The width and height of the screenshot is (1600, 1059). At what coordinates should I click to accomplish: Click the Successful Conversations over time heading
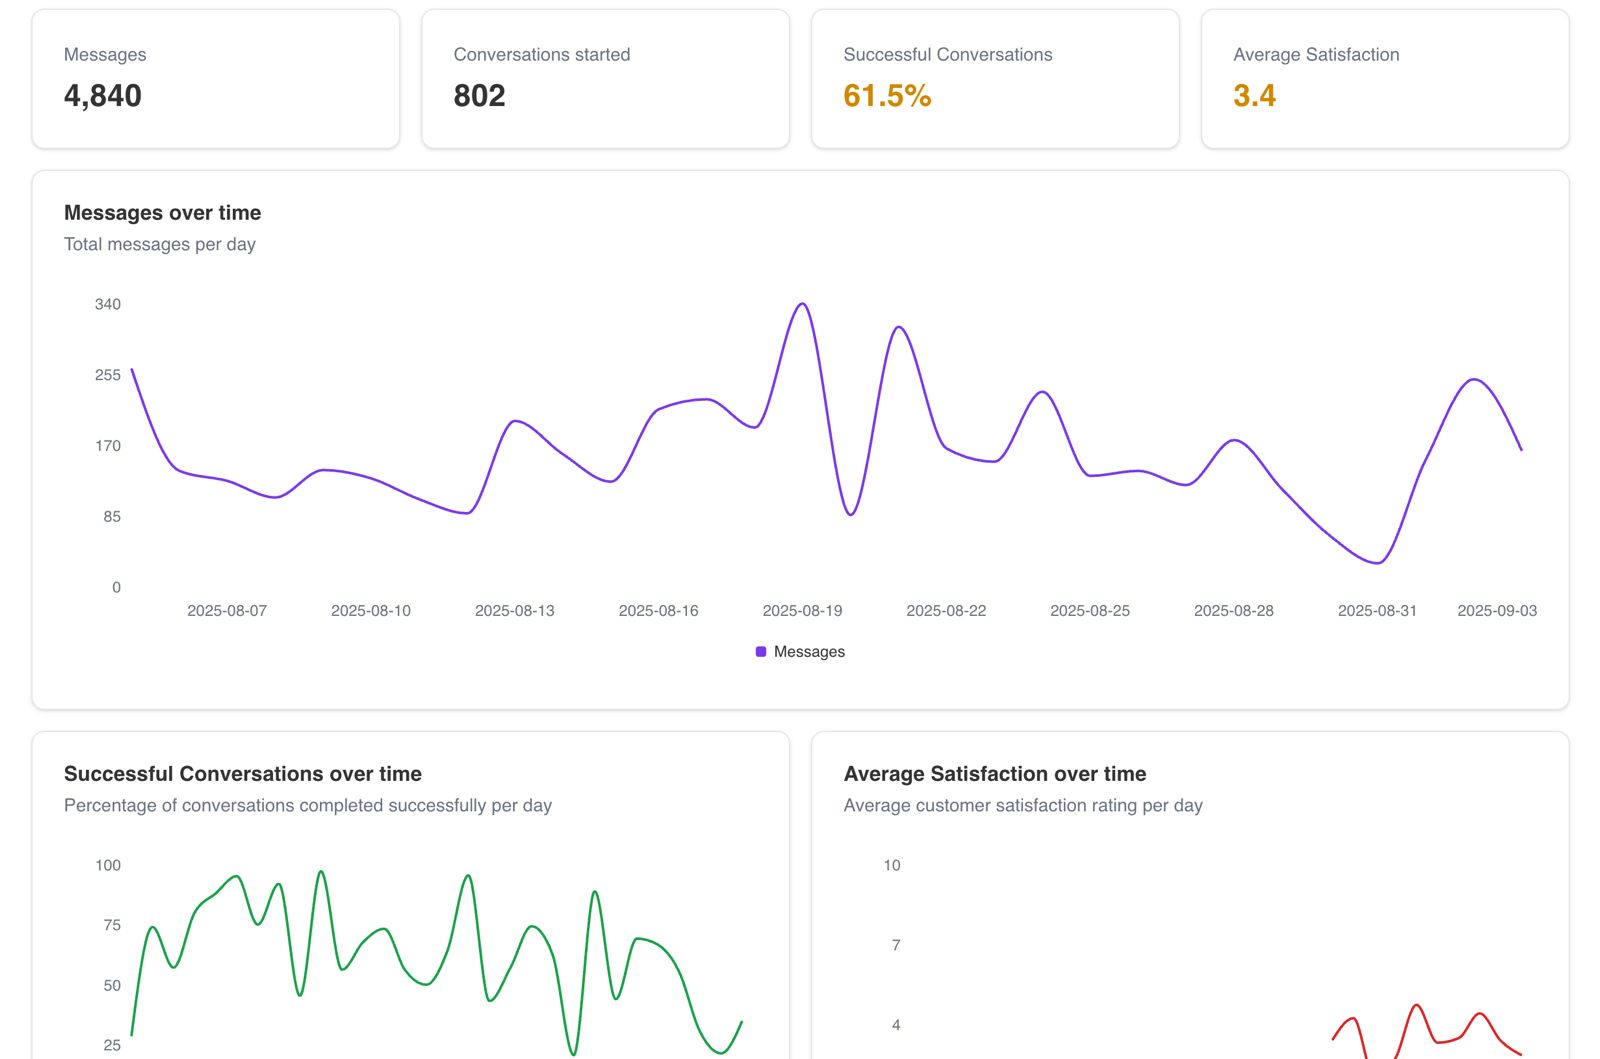tap(243, 774)
